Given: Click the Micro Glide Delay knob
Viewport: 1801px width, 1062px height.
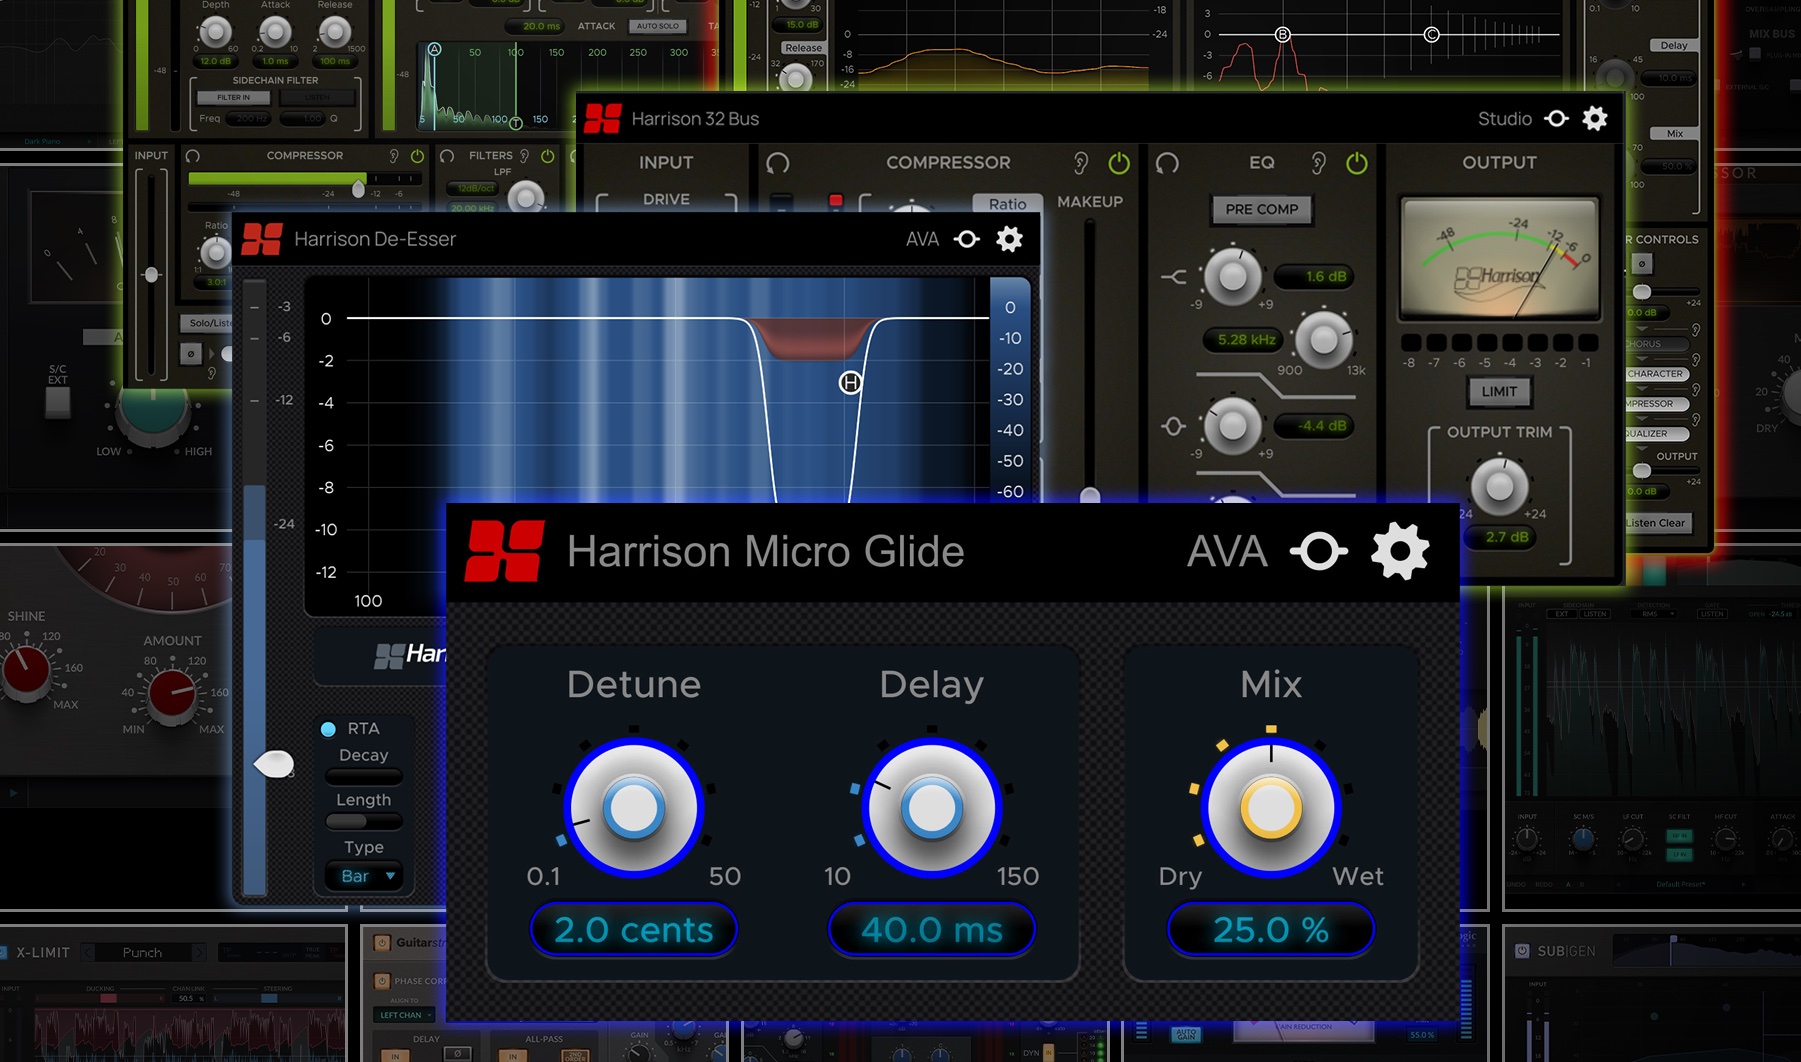Looking at the screenshot, I should pos(932,808).
